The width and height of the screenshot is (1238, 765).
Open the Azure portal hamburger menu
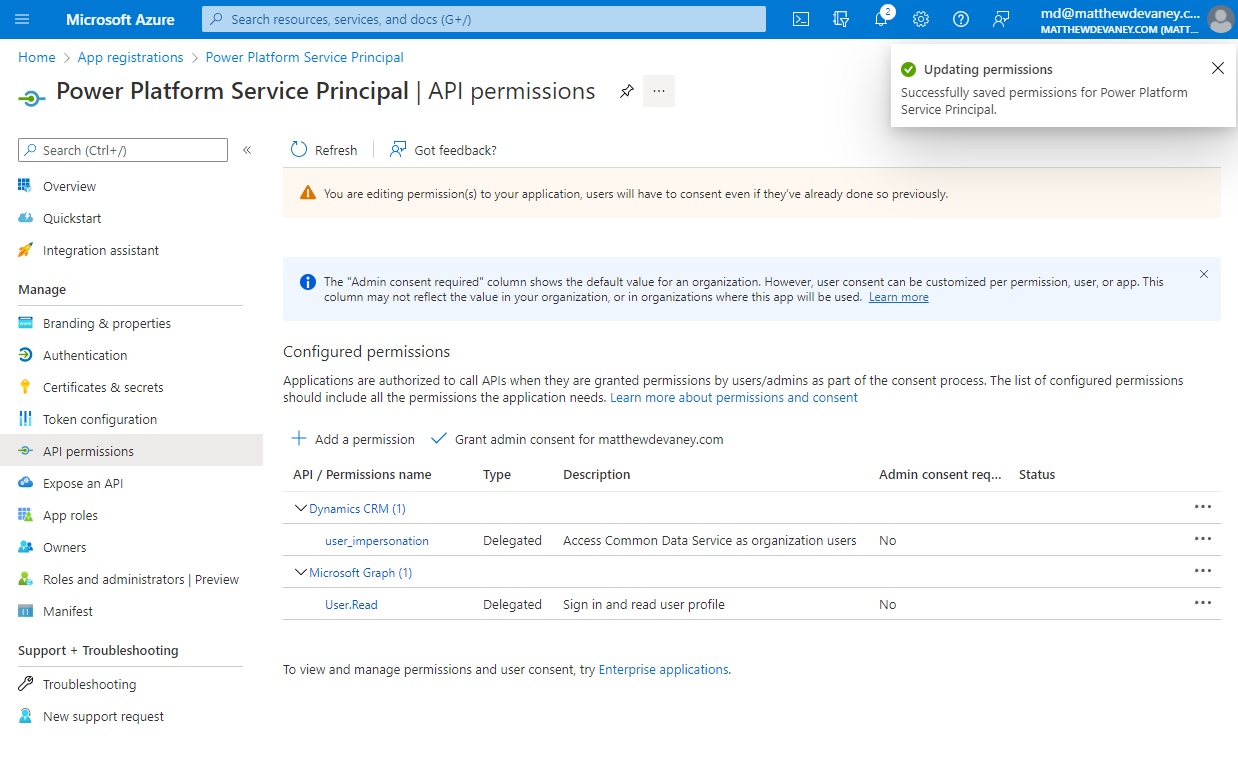pos(20,18)
